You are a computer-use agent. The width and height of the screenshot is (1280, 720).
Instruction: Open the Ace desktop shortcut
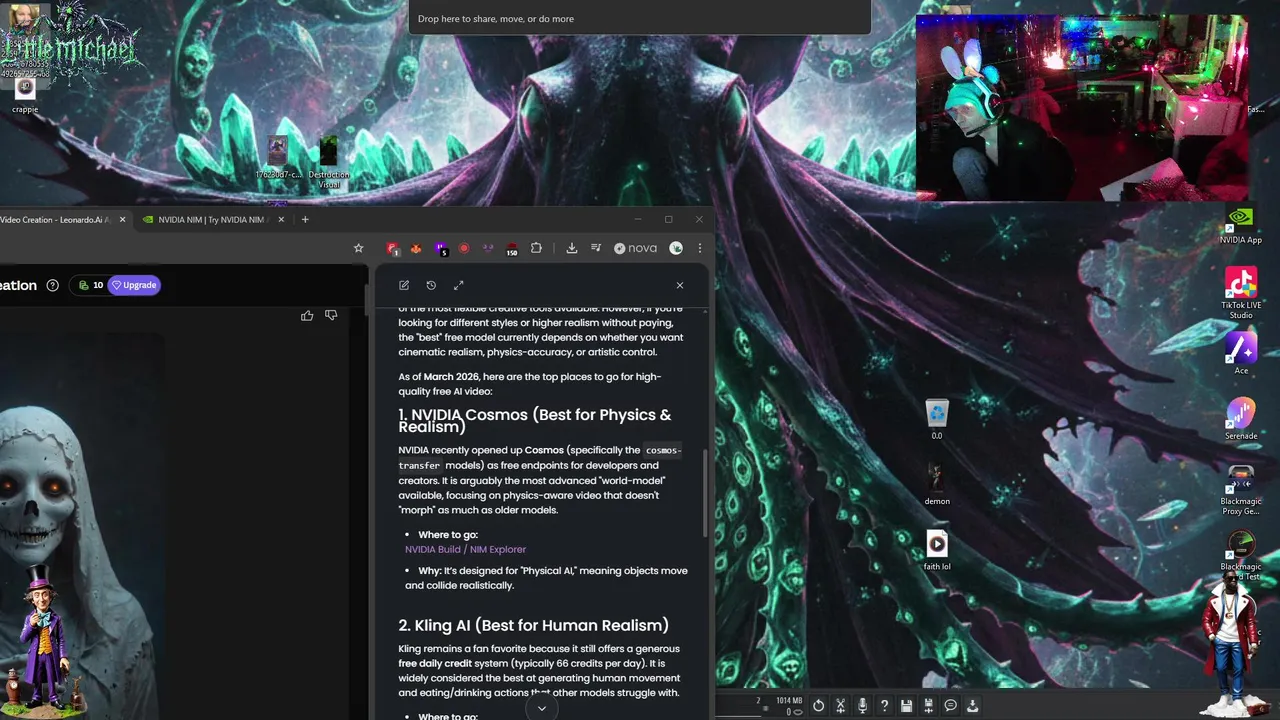coord(1241,353)
